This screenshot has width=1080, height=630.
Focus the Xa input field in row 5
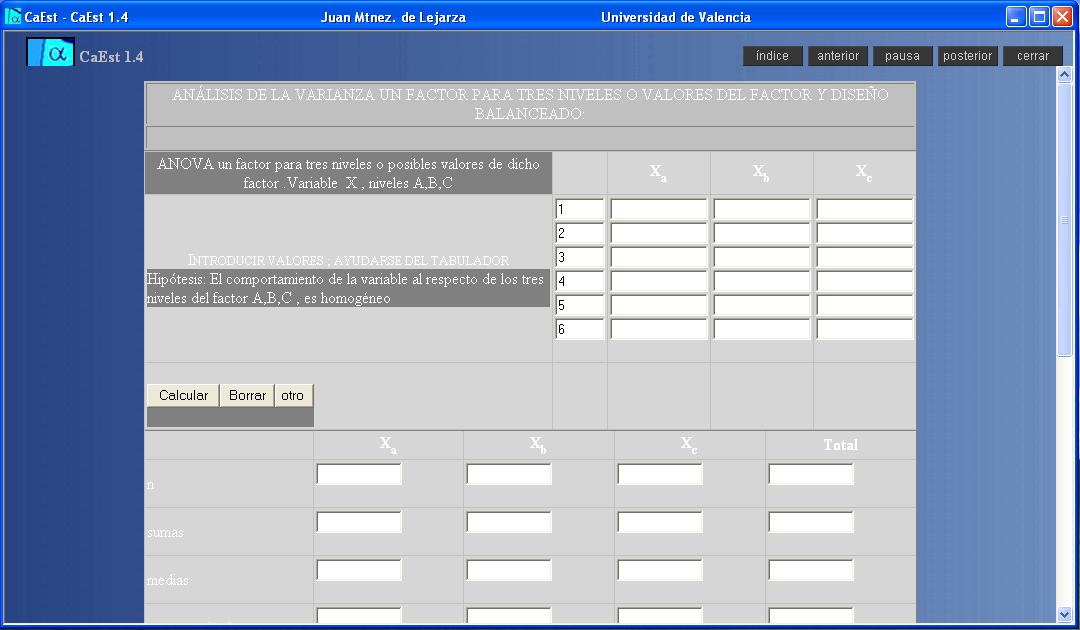click(658, 305)
